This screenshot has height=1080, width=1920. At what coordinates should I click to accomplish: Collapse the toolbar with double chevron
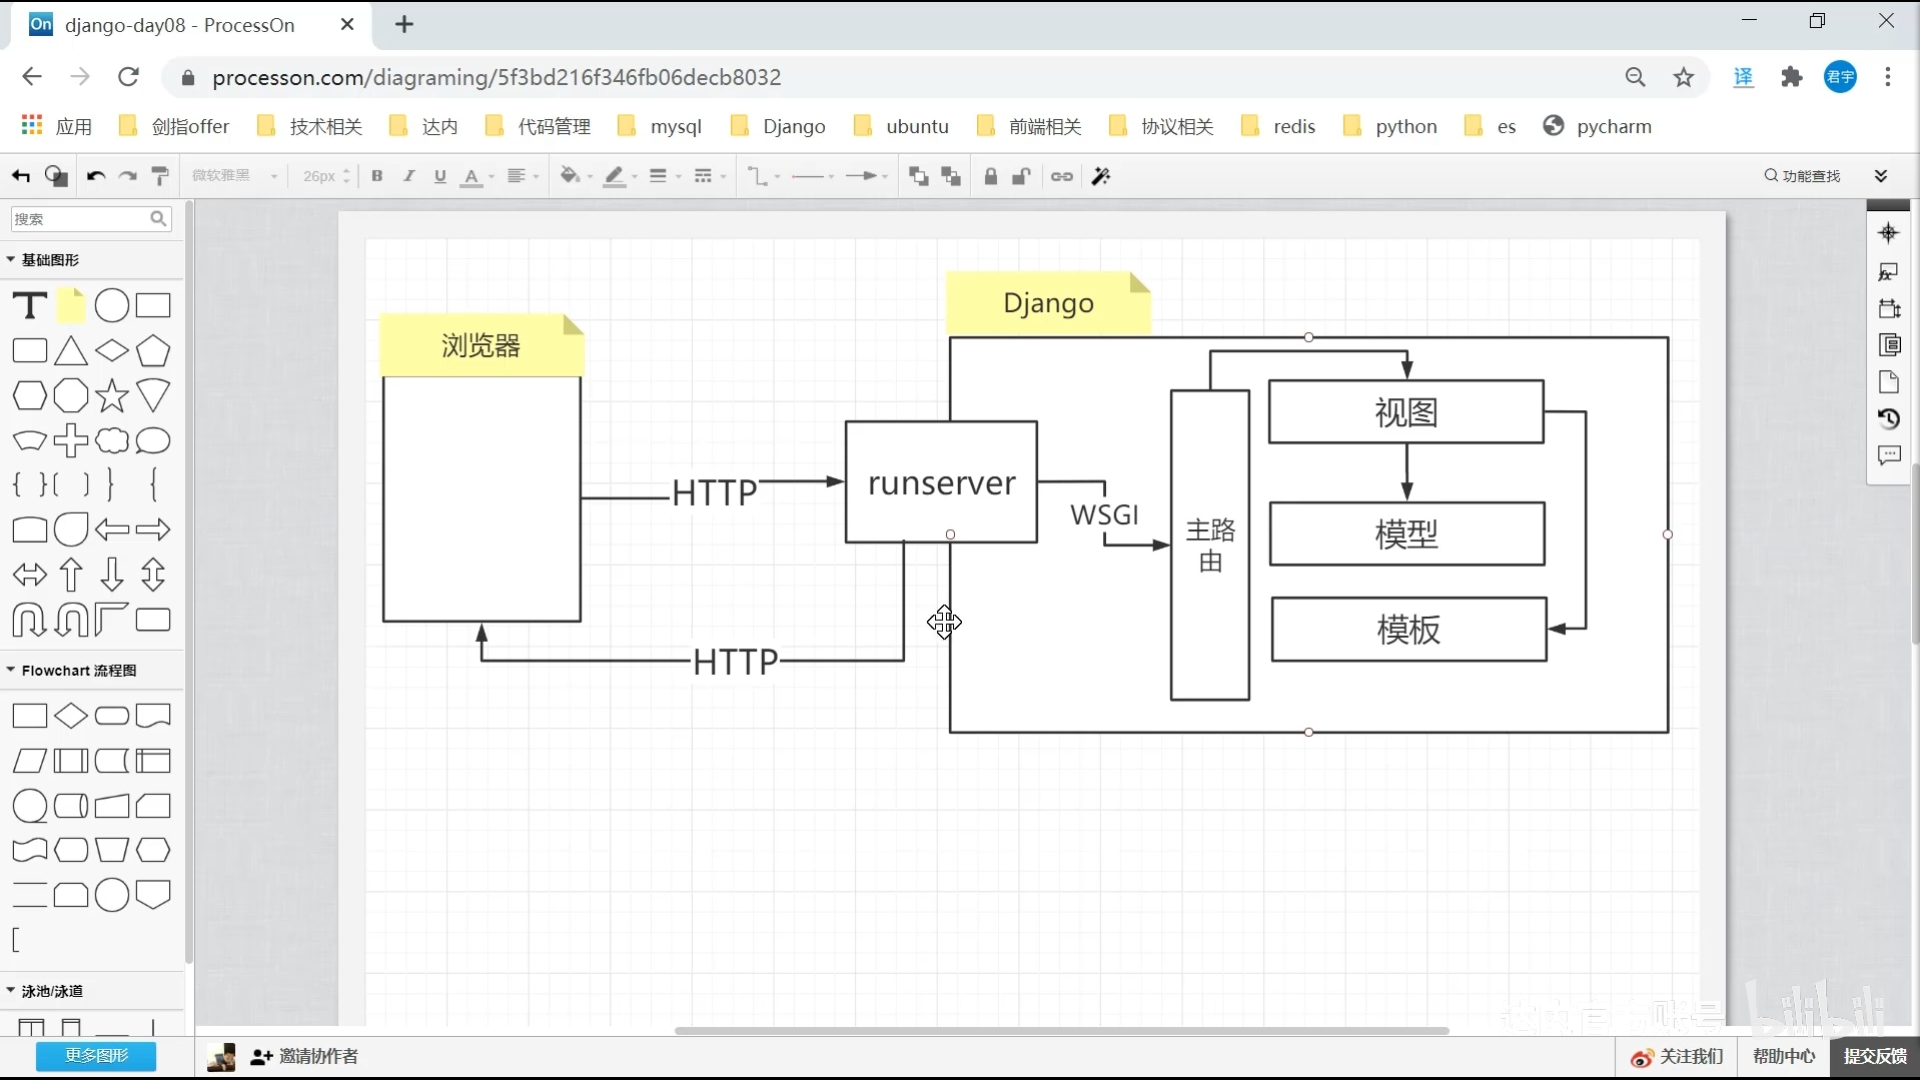pyautogui.click(x=1881, y=176)
